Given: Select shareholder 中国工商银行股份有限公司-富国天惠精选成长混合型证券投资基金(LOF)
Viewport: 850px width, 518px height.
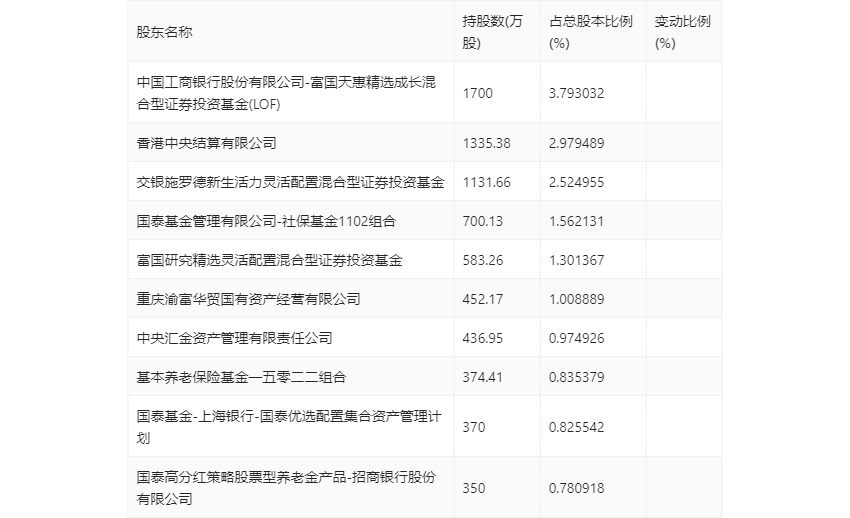Looking at the screenshot, I should click(286, 93).
